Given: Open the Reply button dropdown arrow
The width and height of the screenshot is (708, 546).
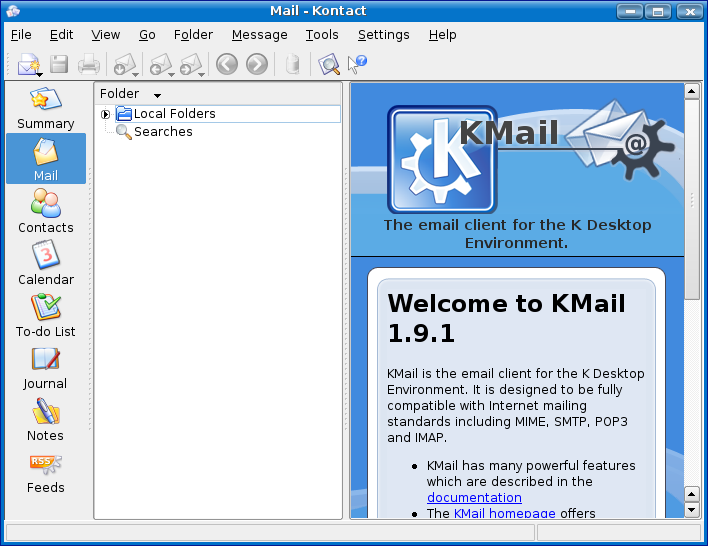Looking at the screenshot, I should click(171, 73).
